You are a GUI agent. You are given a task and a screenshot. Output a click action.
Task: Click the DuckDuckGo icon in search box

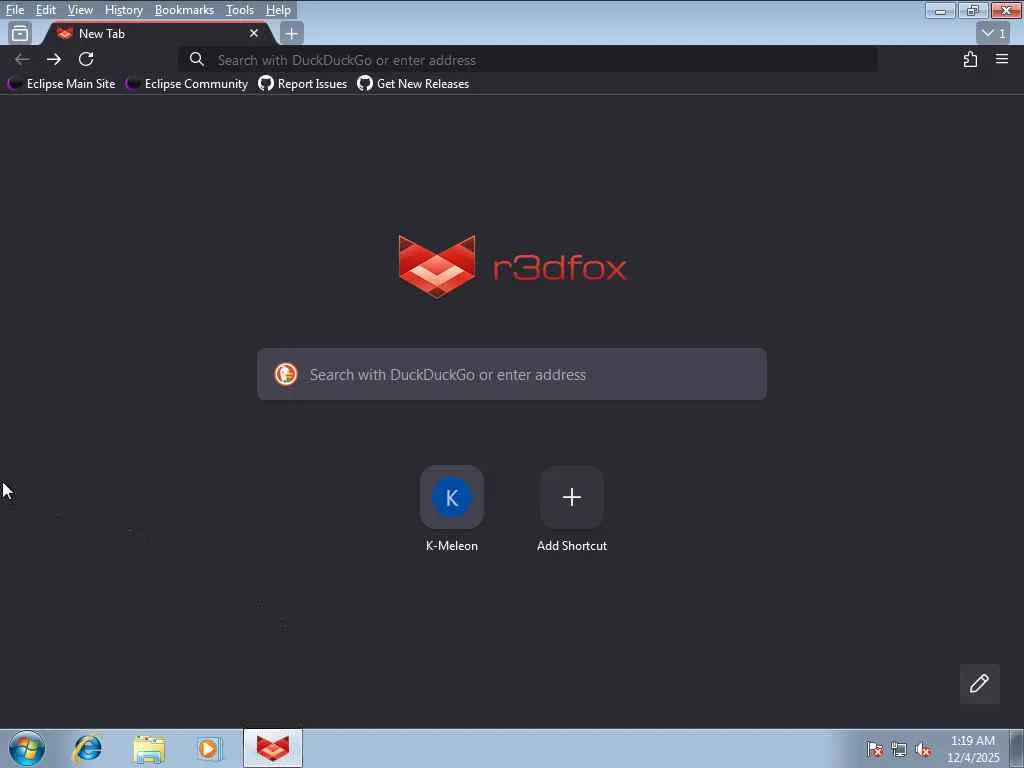coord(285,374)
